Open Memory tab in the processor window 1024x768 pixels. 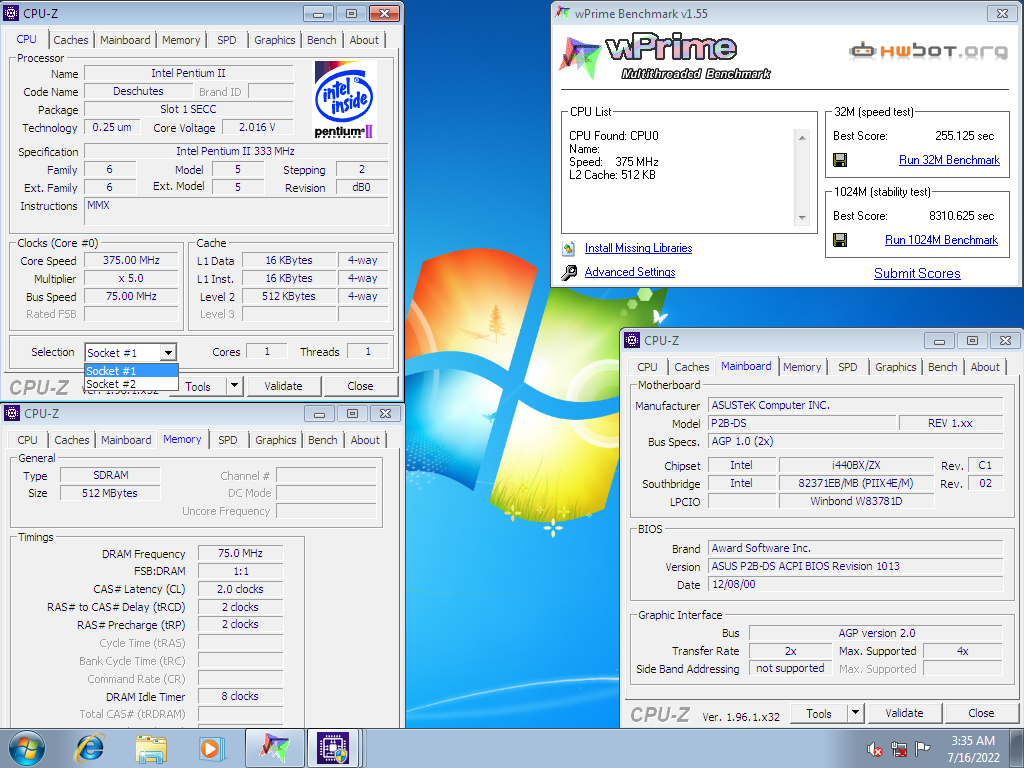tap(181, 40)
